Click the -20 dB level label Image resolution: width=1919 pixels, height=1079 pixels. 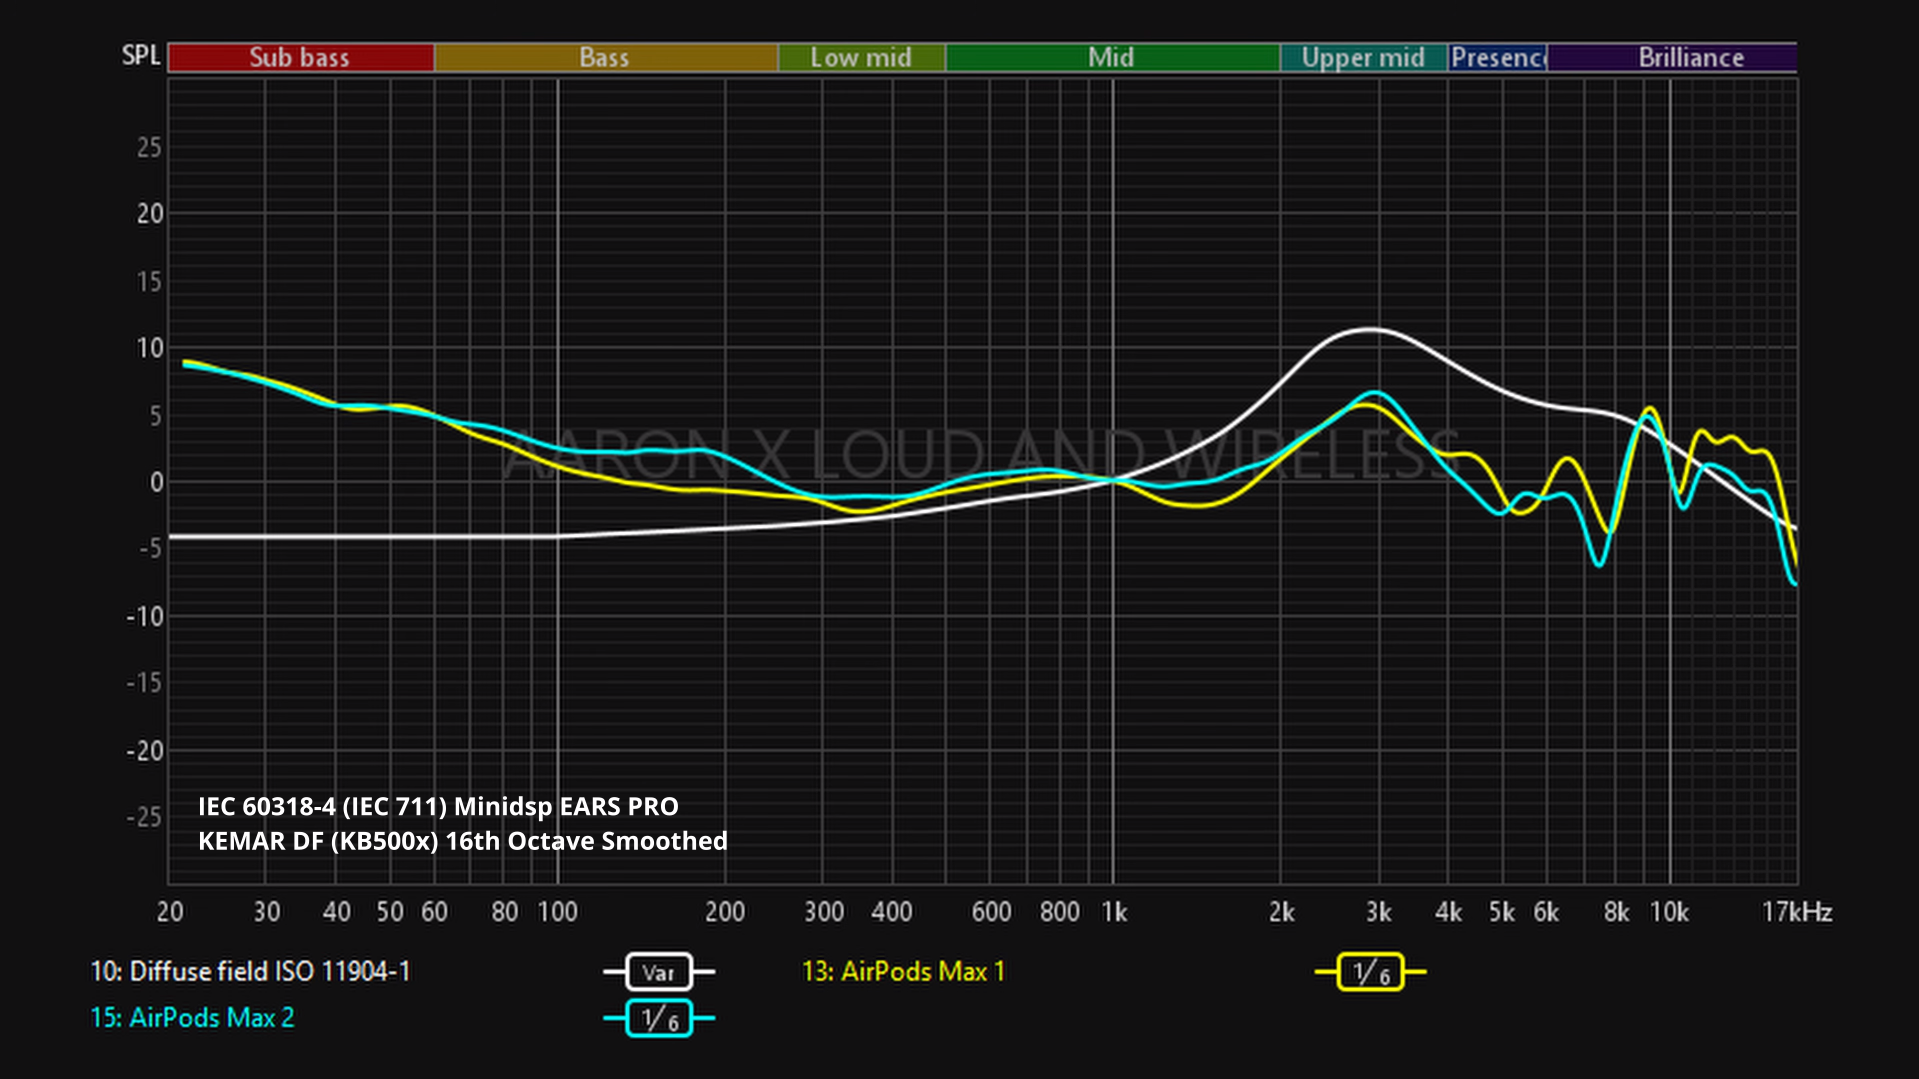144,751
